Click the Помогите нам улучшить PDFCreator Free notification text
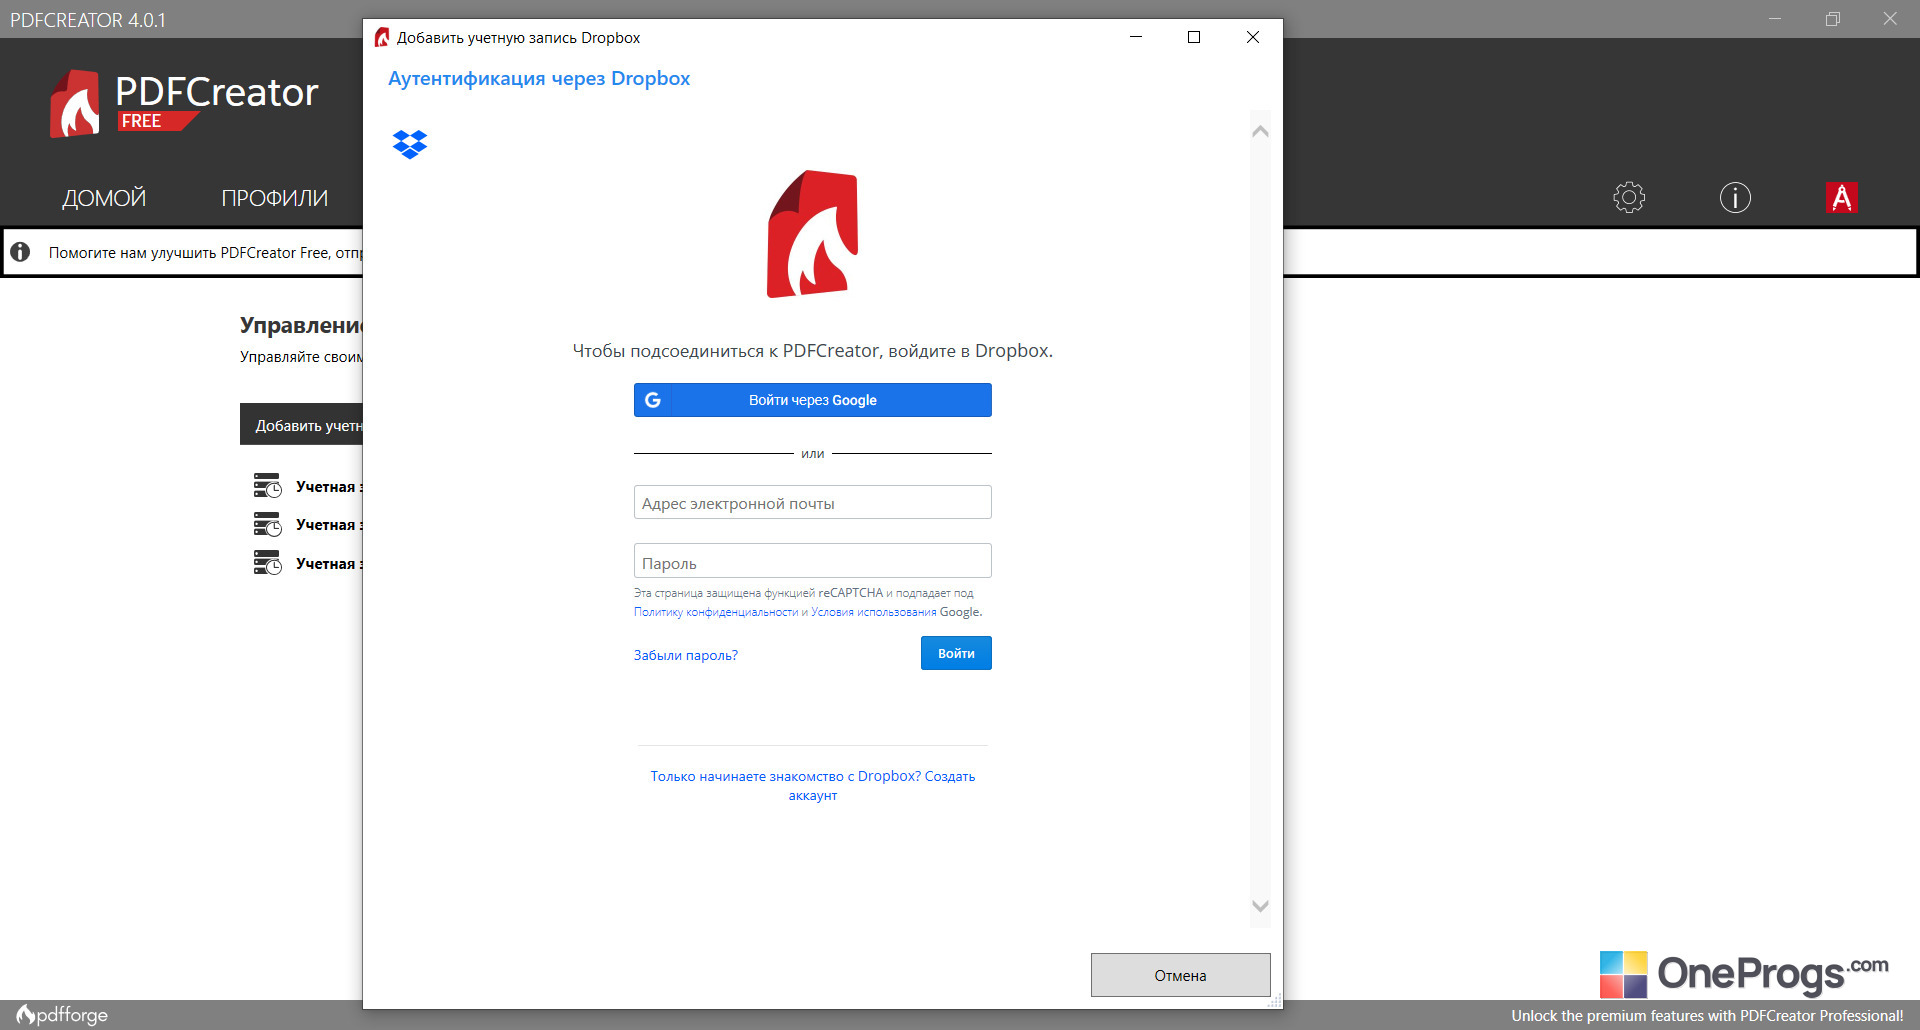The height and width of the screenshot is (1030, 1920). pyautogui.click(x=205, y=253)
